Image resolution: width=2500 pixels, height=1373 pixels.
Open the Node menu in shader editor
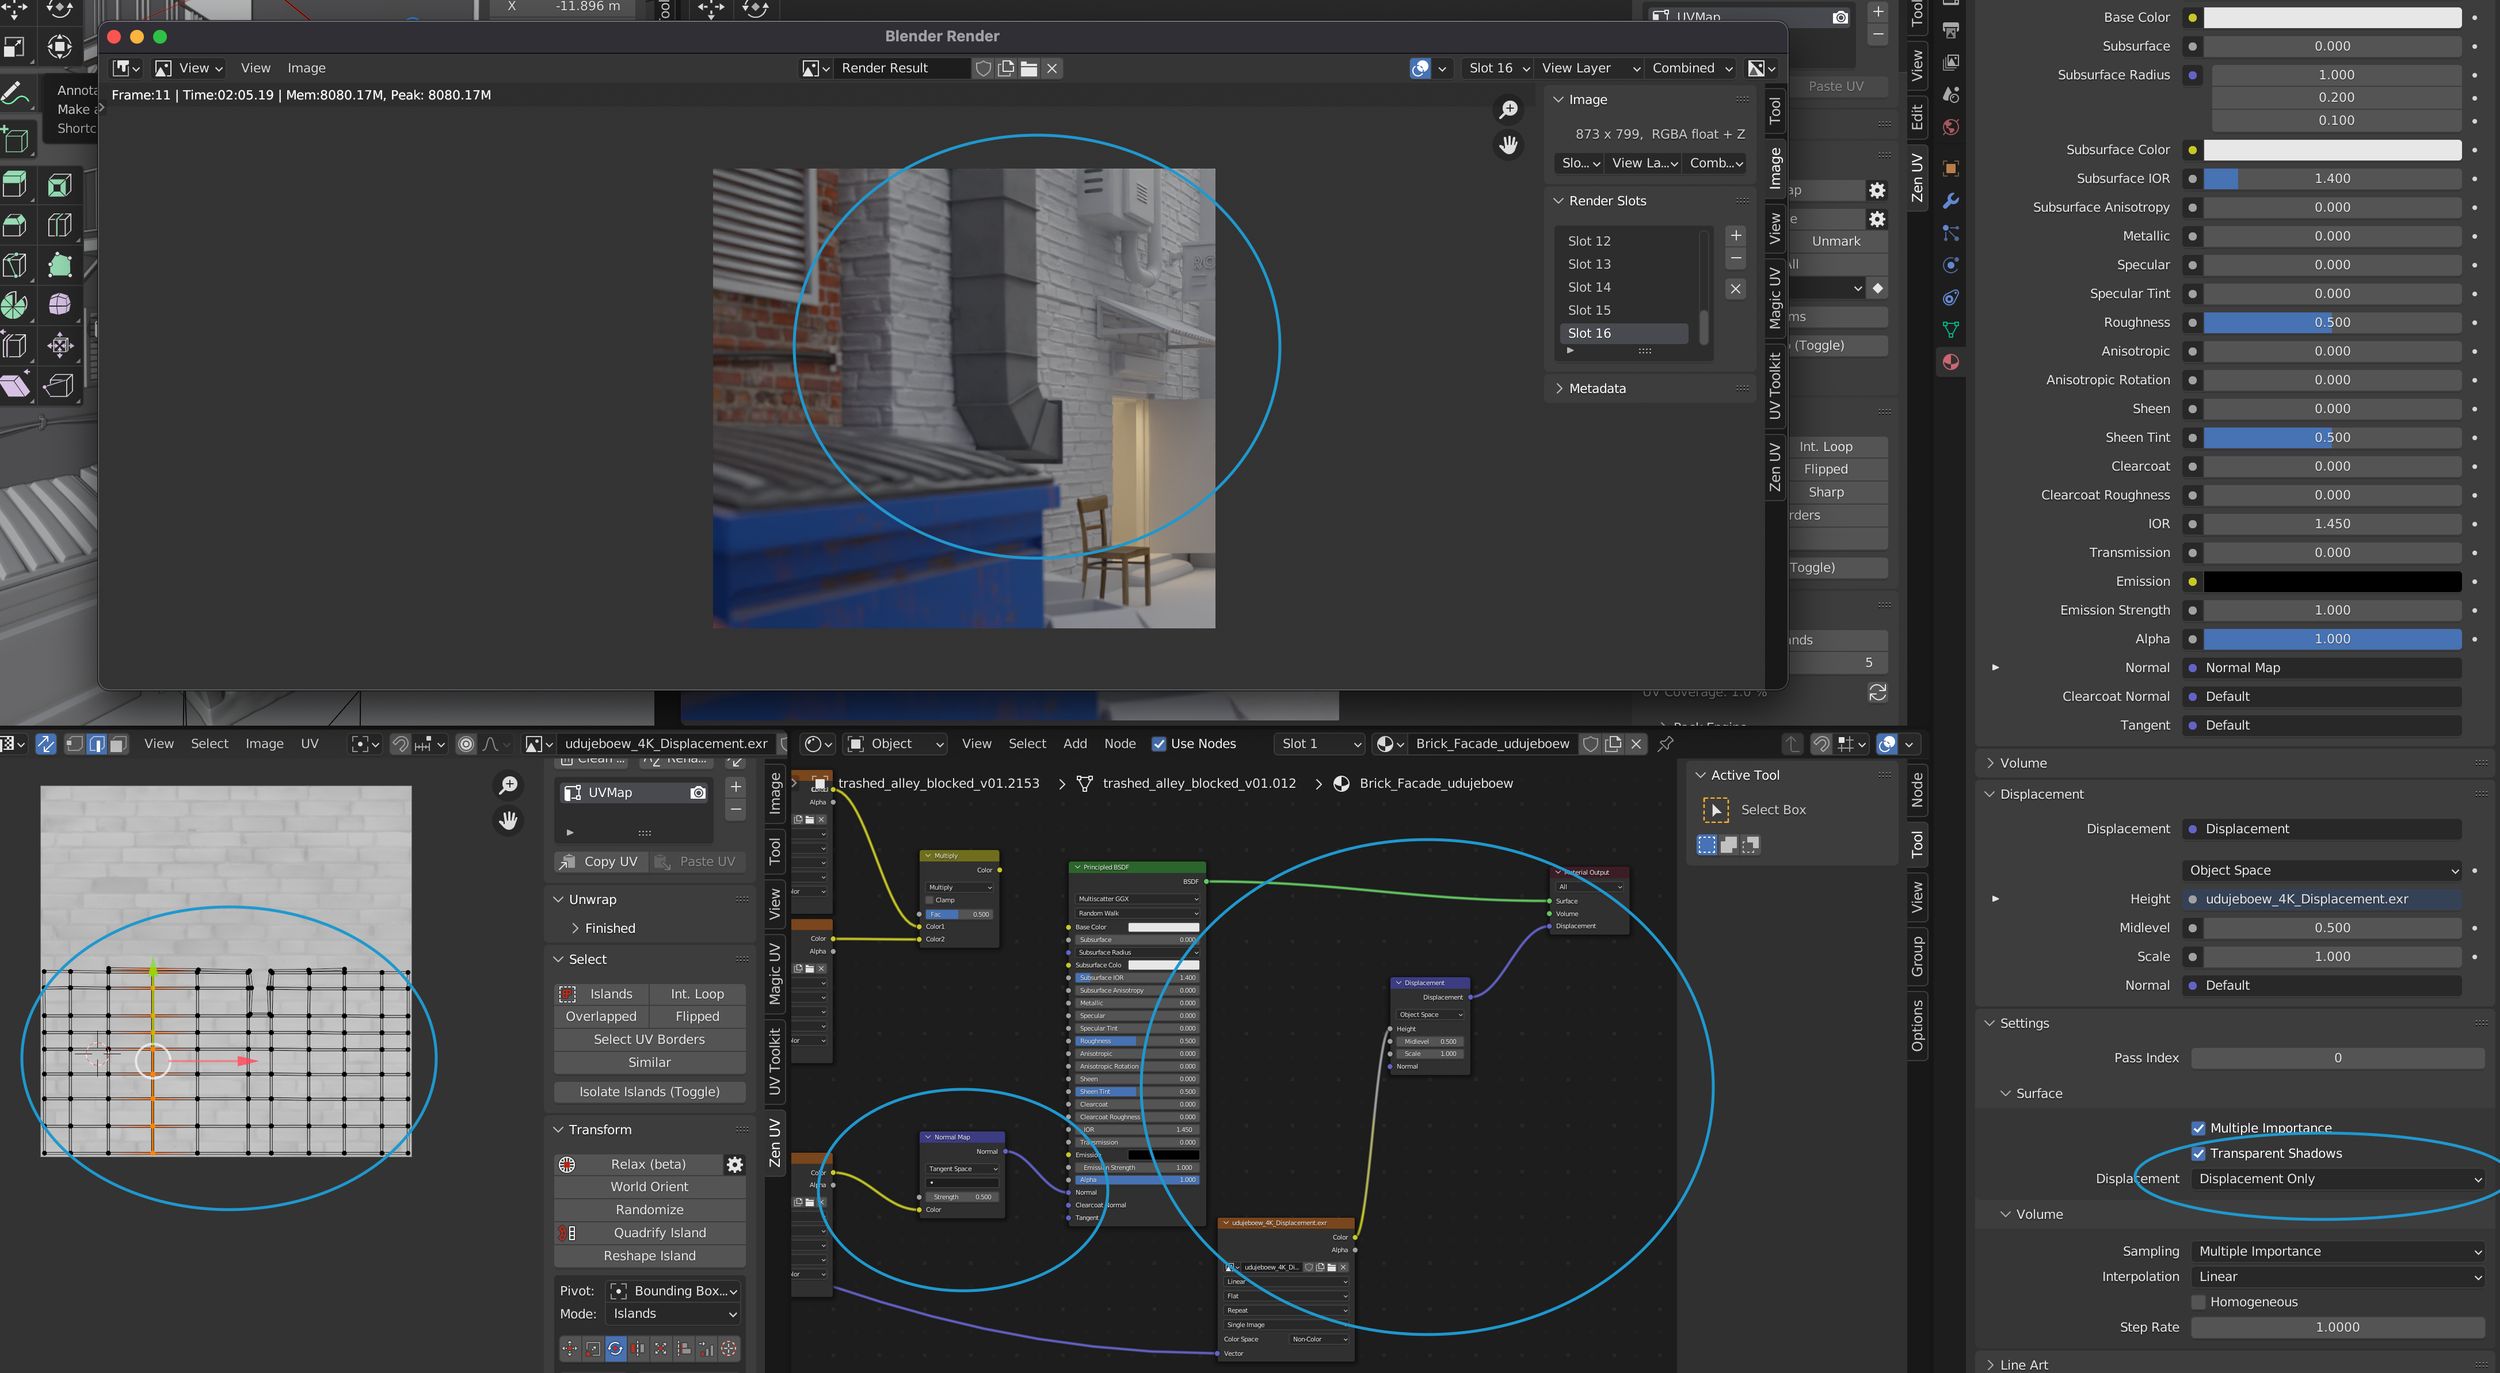(1119, 743)
